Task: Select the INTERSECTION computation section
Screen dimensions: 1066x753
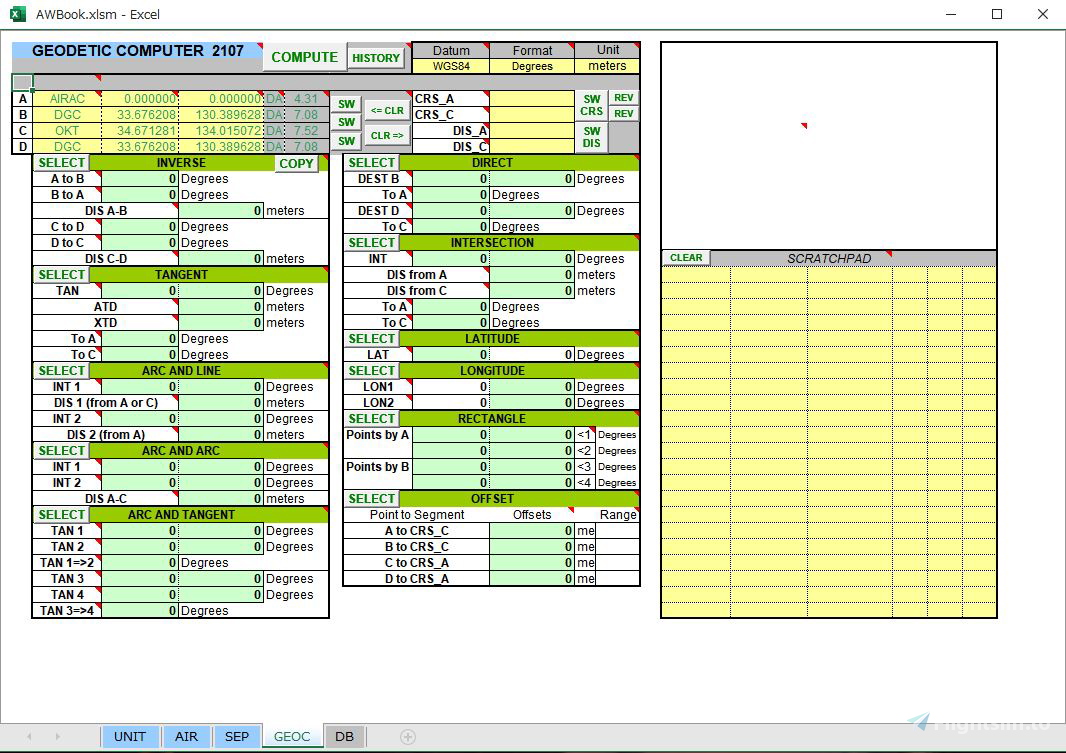Action: (371, 242)
